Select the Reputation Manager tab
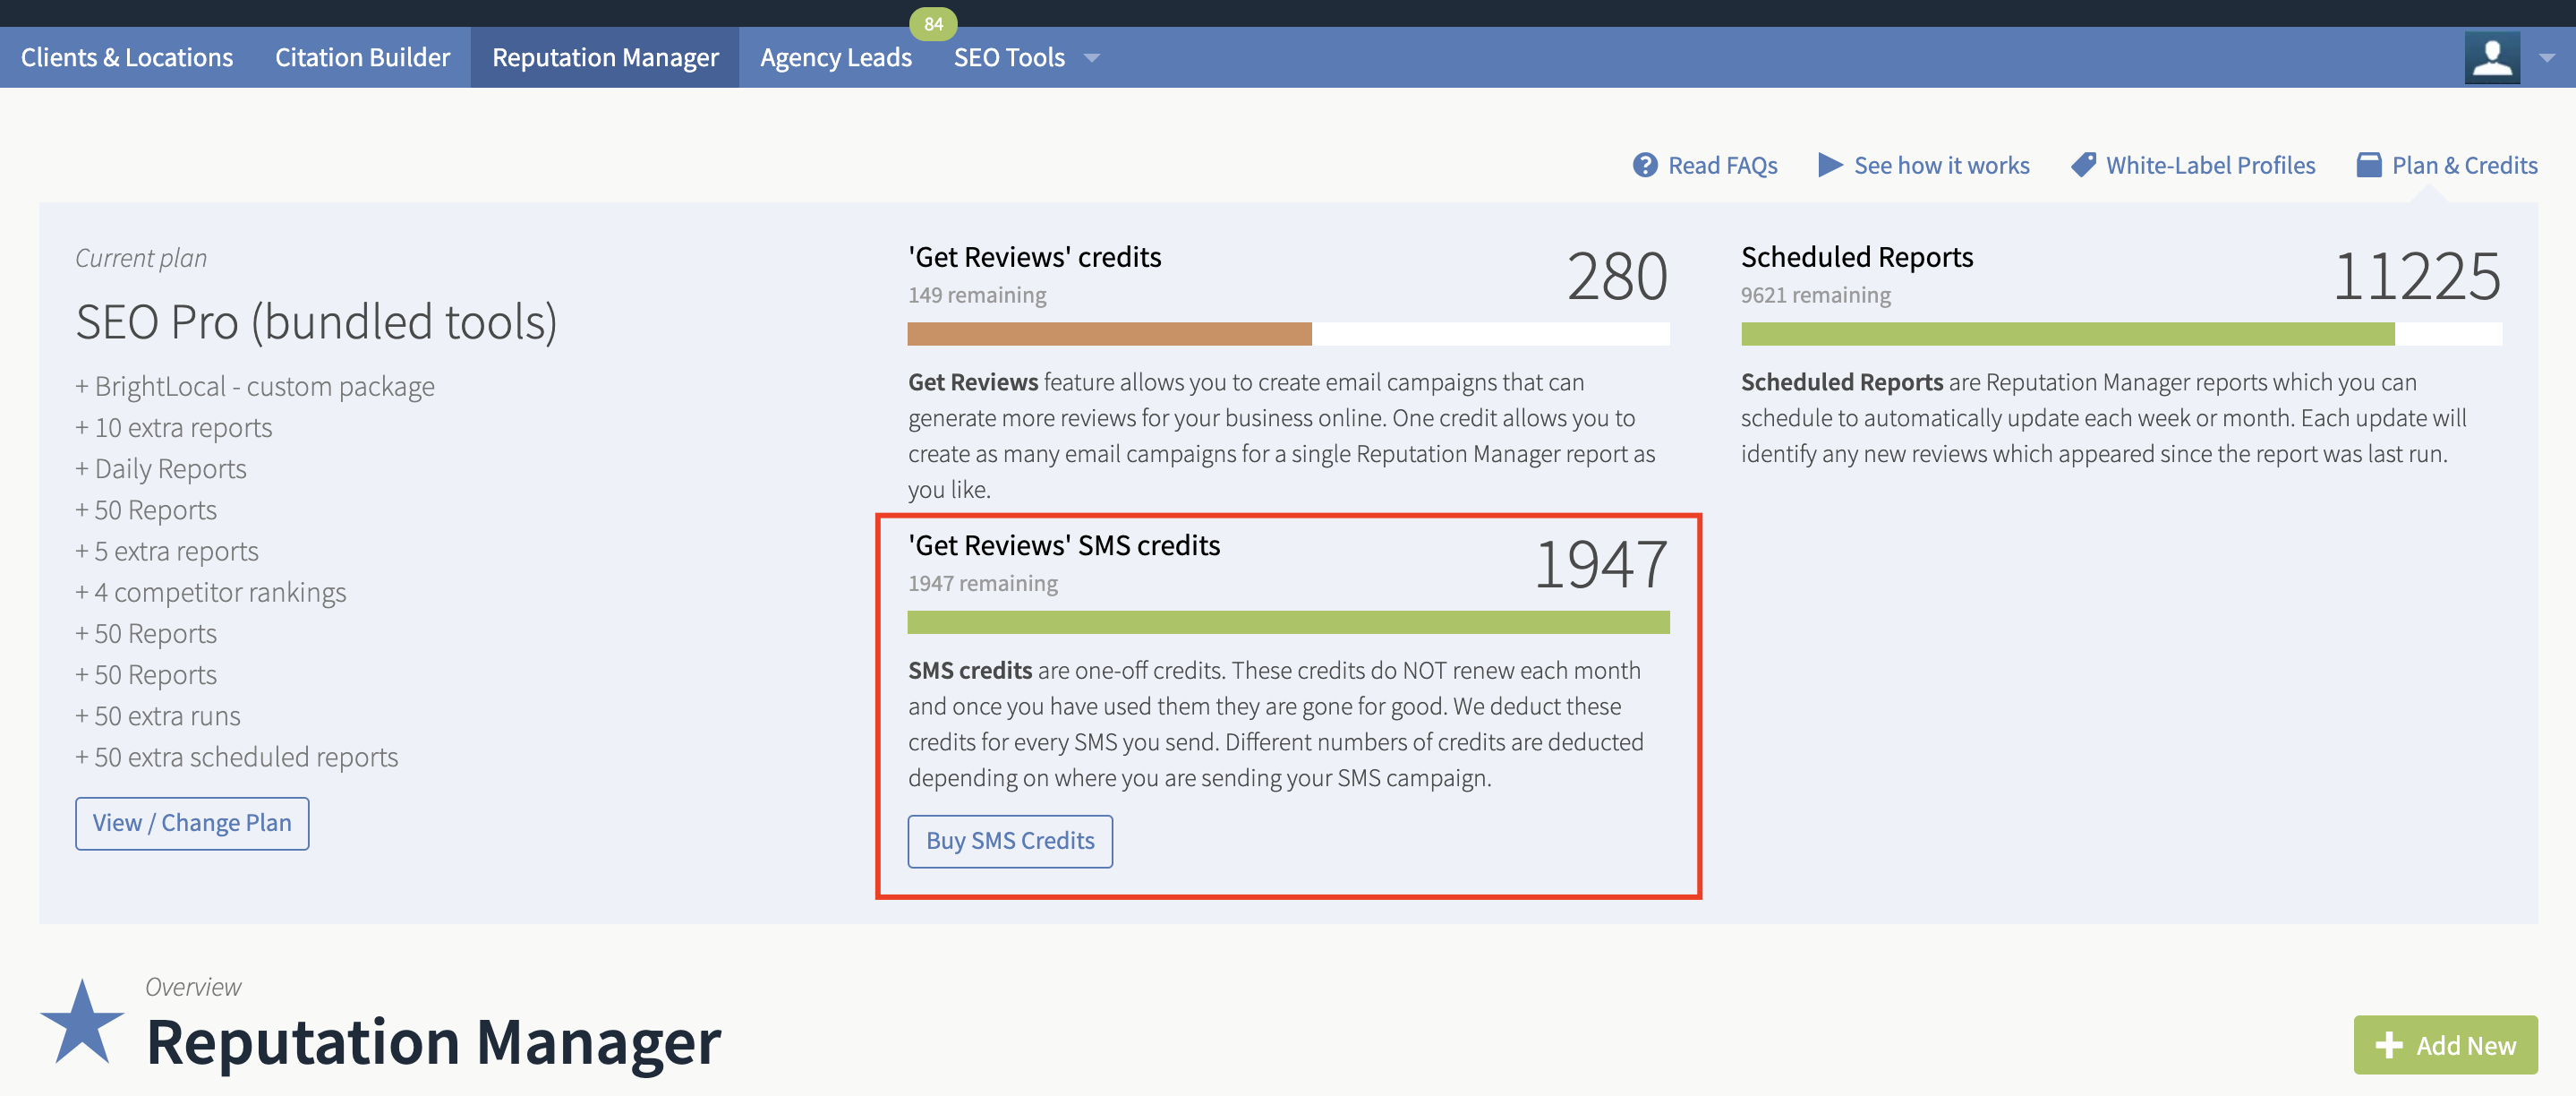Viewport: 2576px width, 1096px height. [605, 57]
